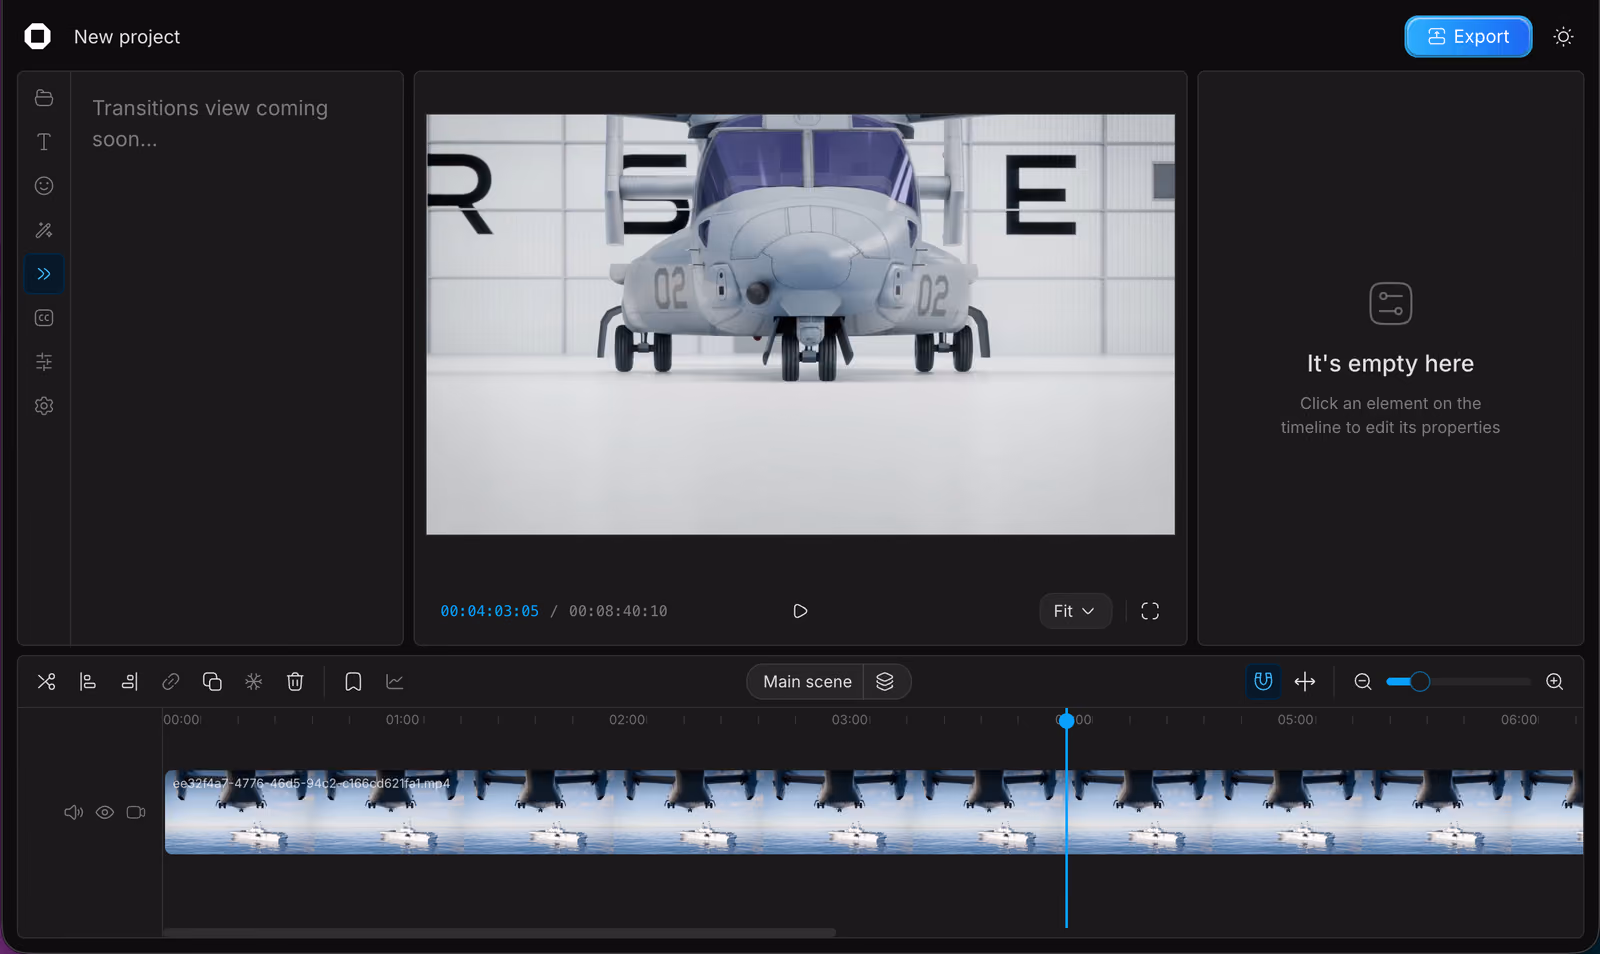Open the graph curve editor icon
Image resolution: width=1600 pixels, height=954 pixels.
tap(395, 682)
